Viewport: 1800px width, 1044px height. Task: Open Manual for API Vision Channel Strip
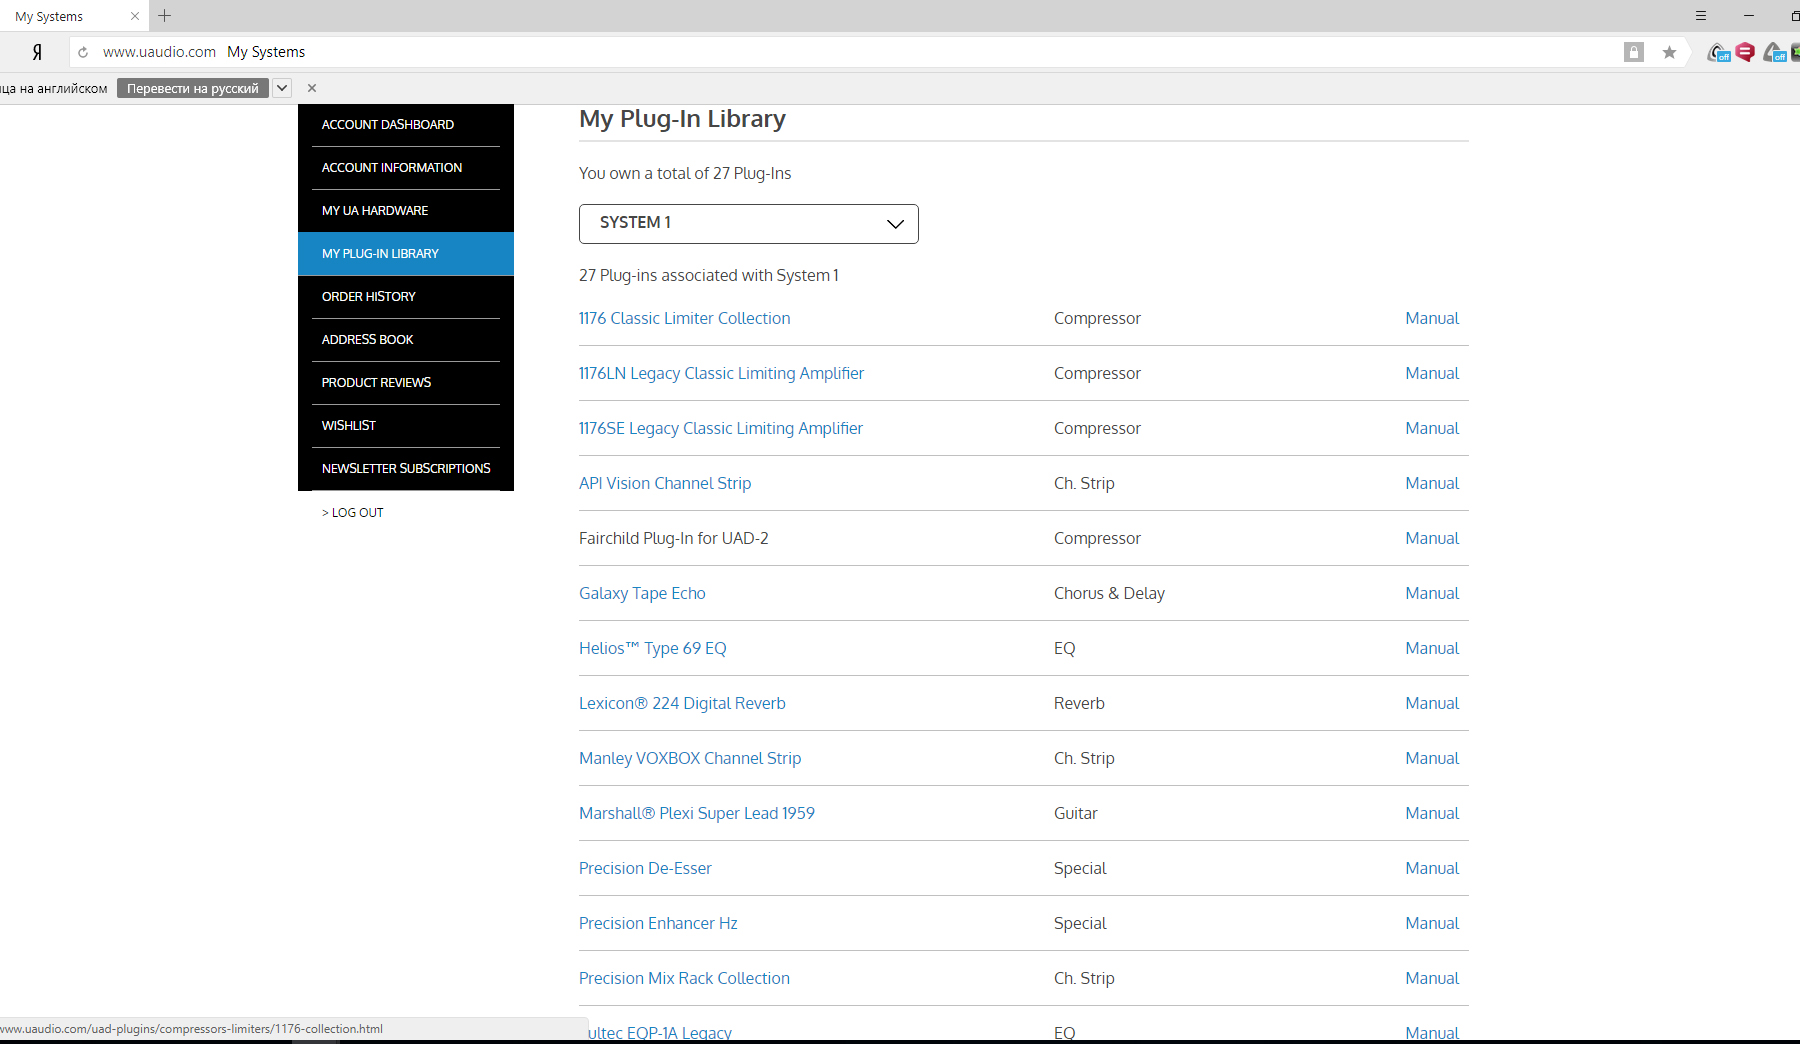point(1432,483)
